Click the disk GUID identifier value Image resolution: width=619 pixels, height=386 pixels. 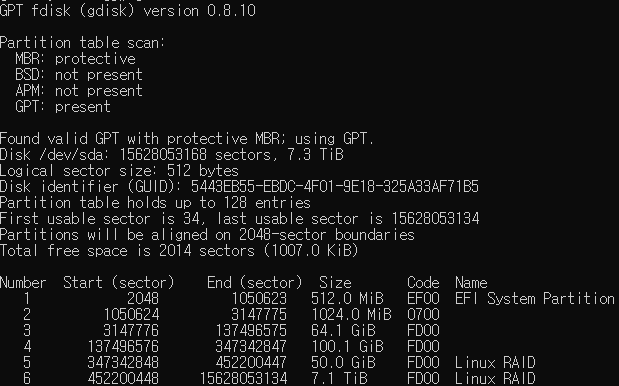[x=334, y=187]
